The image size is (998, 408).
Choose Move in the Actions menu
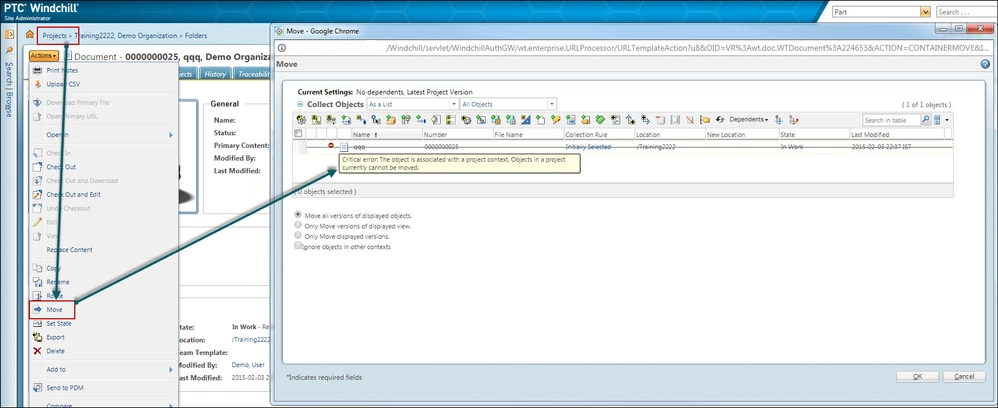tap(52, 310)
